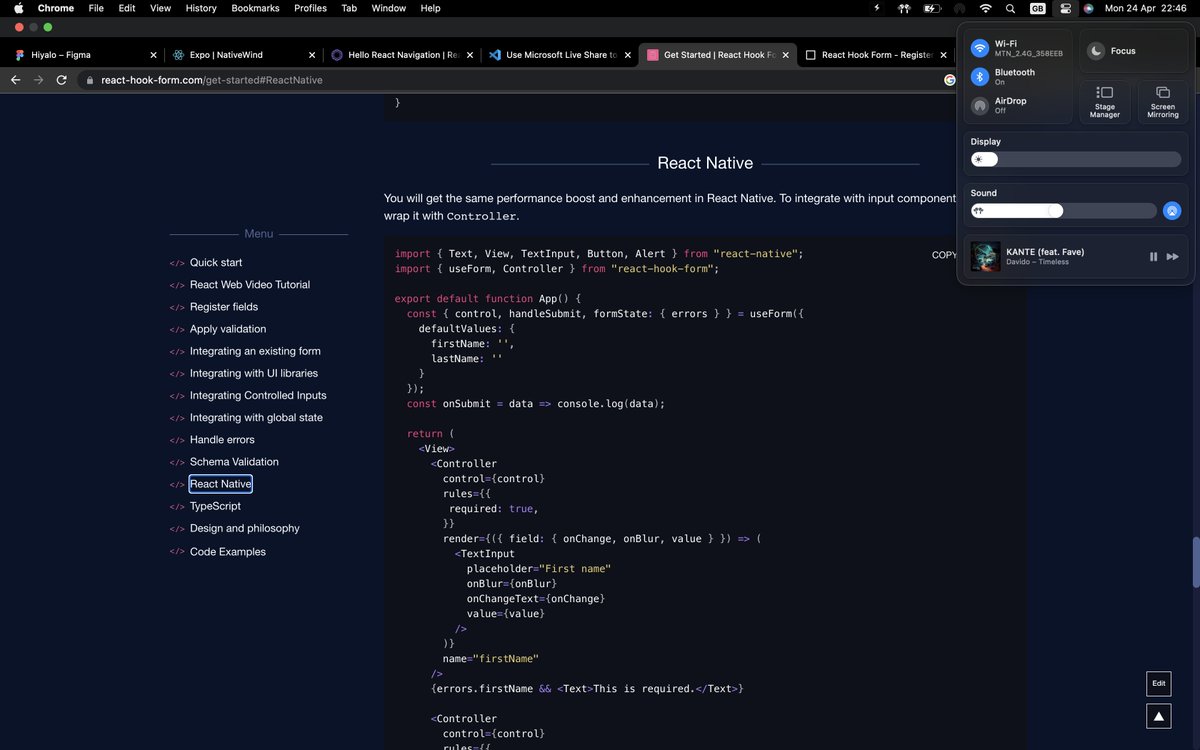Click the battery status icon
The height and width of the screenshot is (750, 1200).
[932, 8]
